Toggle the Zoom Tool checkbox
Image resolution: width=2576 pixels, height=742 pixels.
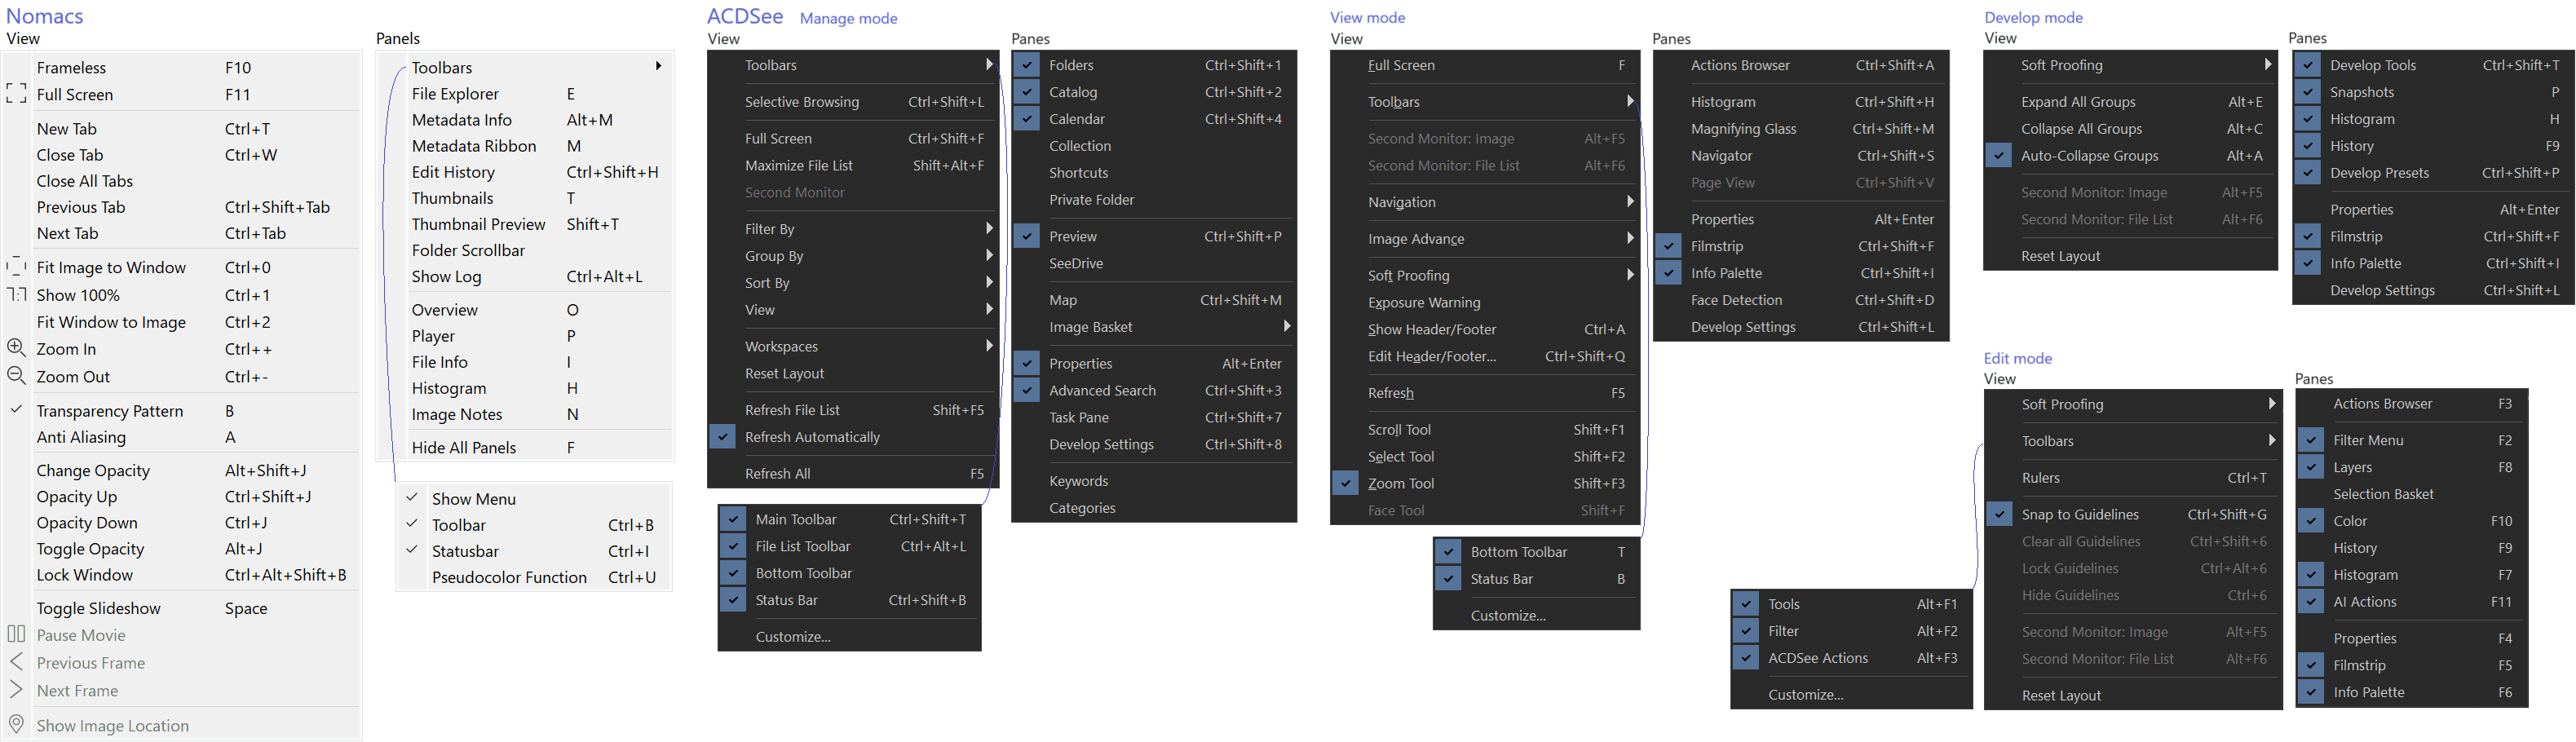1345,483
